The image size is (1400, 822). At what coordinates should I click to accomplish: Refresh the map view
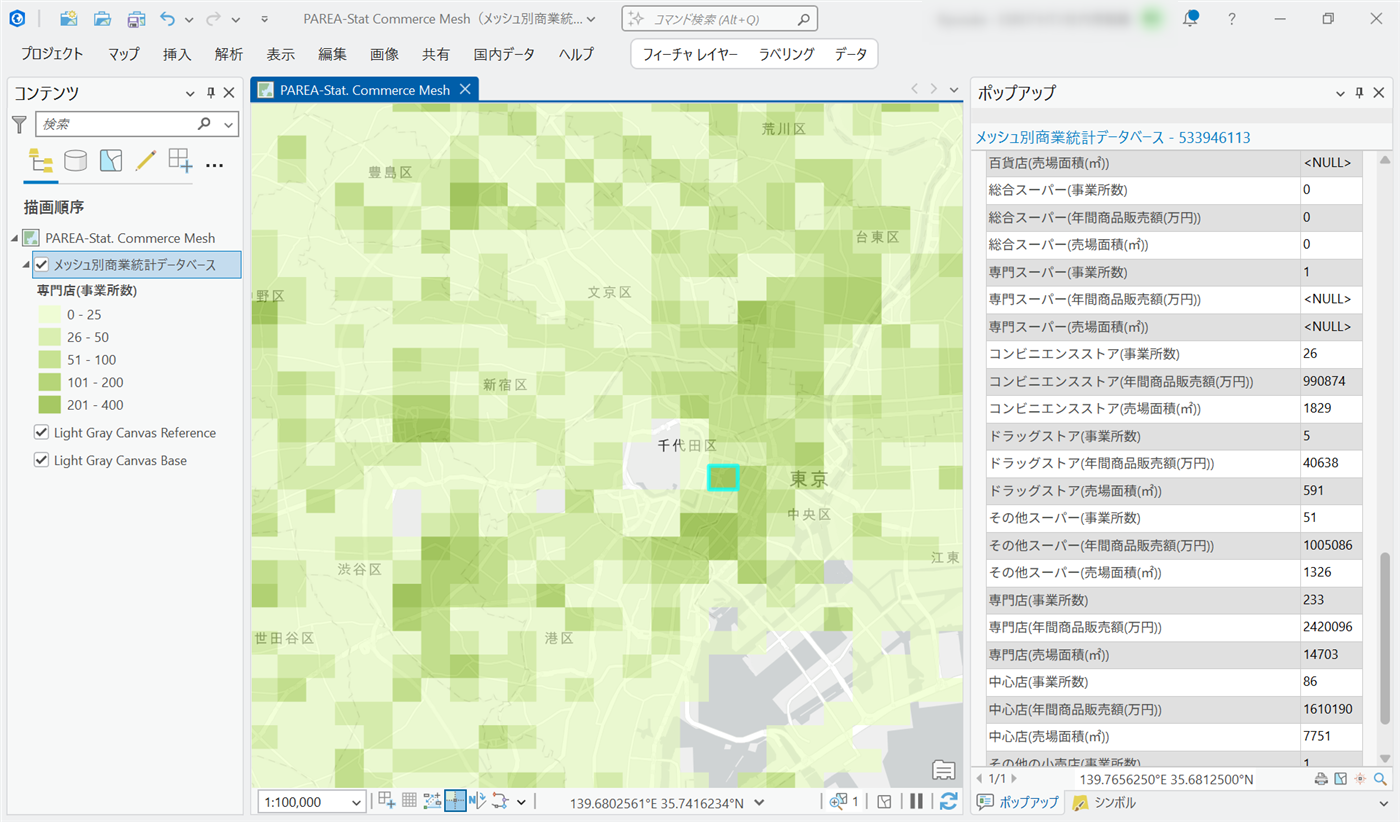pyautogui.click(x=948, y=801)
